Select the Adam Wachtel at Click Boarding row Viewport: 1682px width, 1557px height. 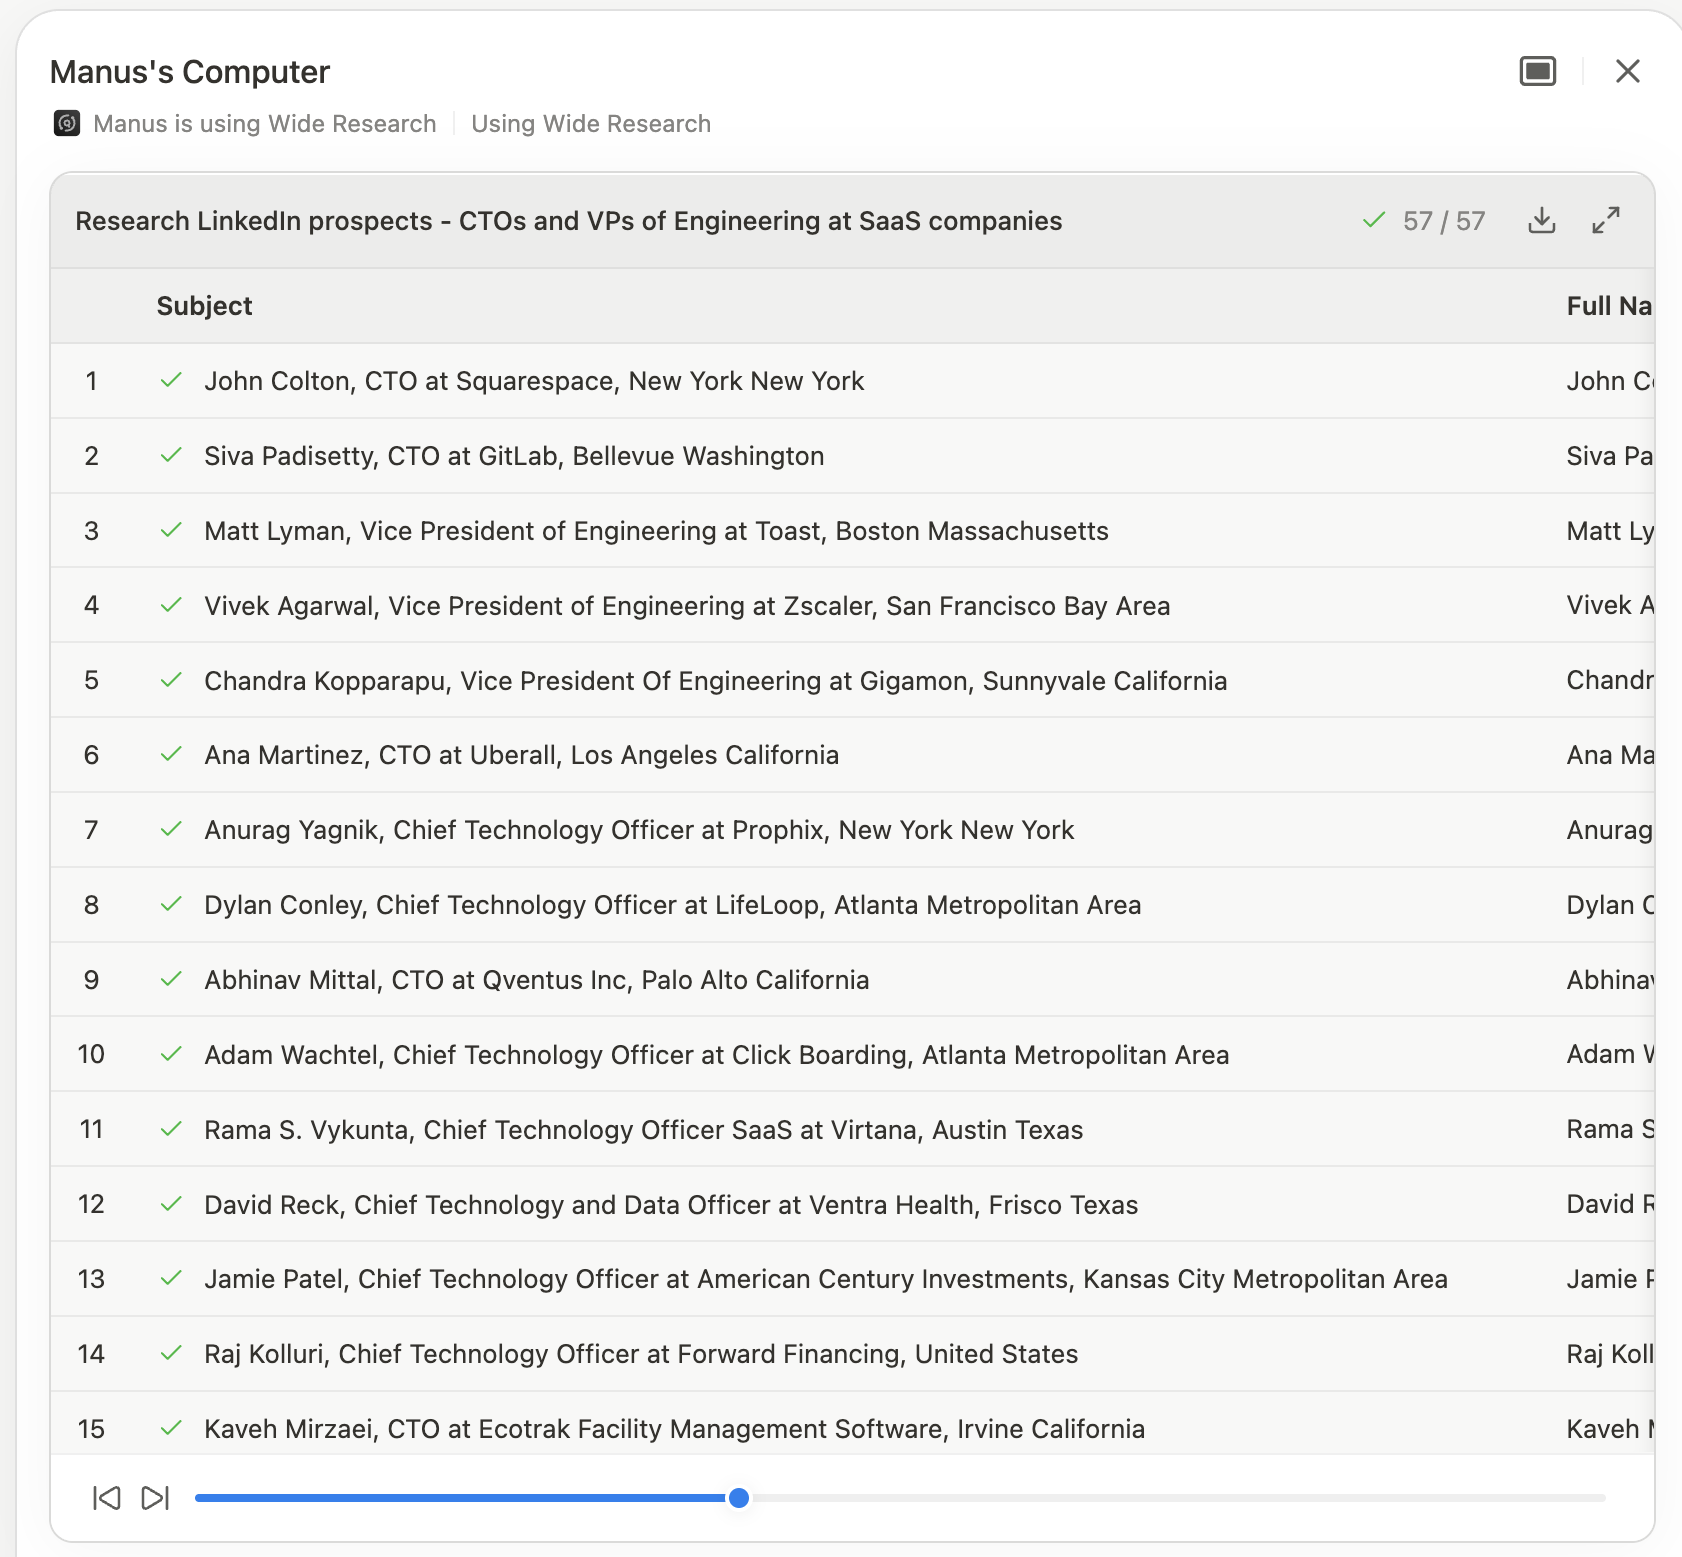pyautogui.click(x=852, y=1054)
